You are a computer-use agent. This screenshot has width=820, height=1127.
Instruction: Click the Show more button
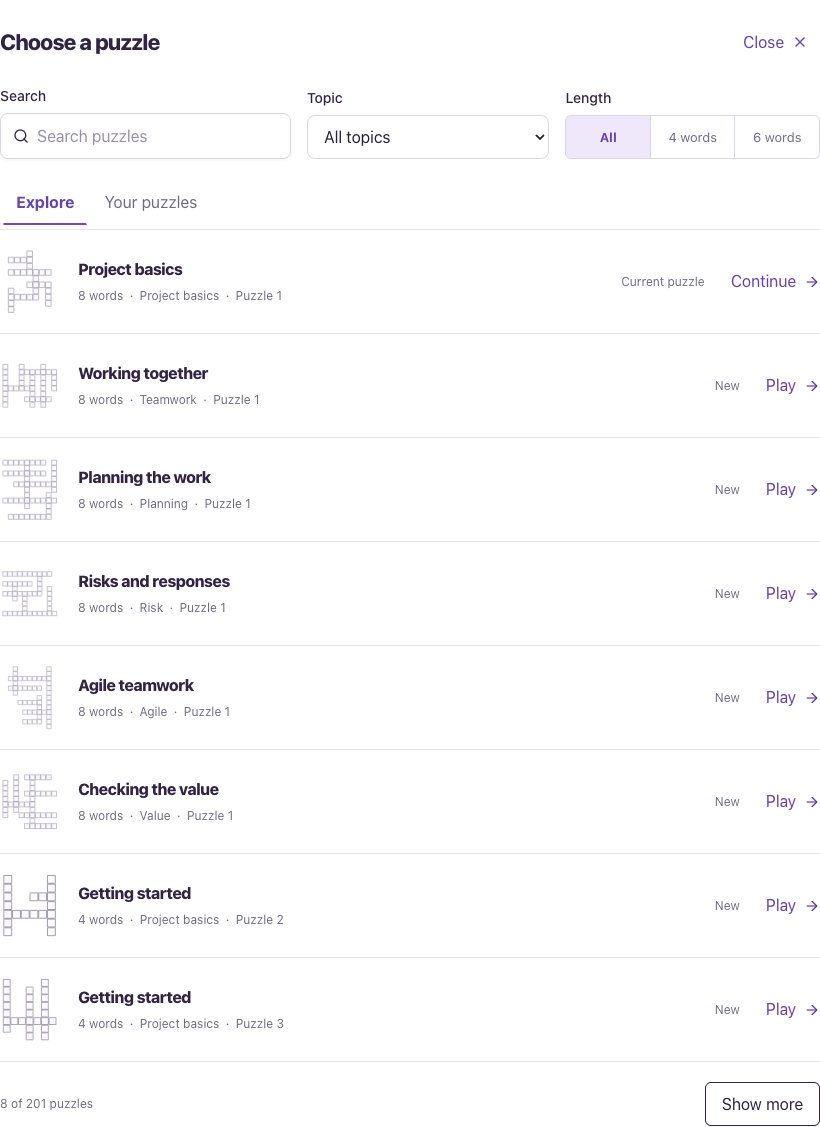point(762,1104)
